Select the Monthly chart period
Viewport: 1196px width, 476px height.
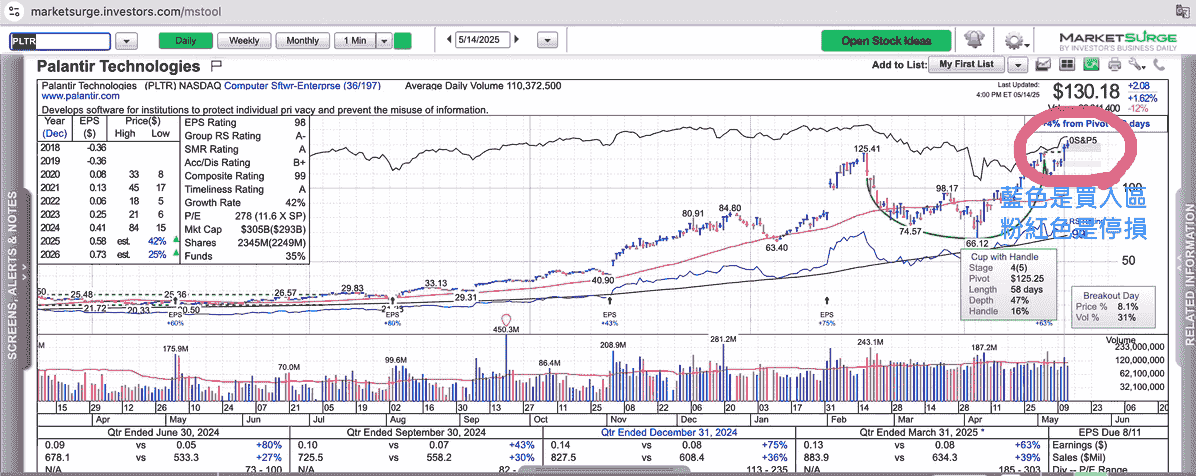point(303,40)
